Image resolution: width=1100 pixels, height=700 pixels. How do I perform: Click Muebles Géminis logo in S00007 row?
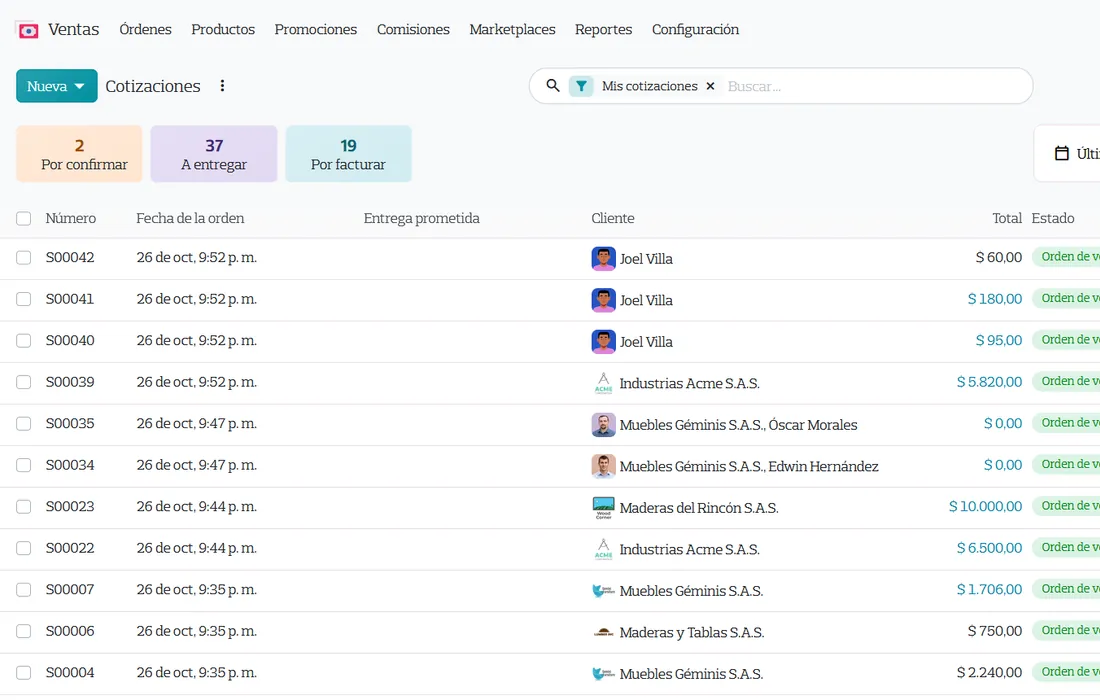603,591
